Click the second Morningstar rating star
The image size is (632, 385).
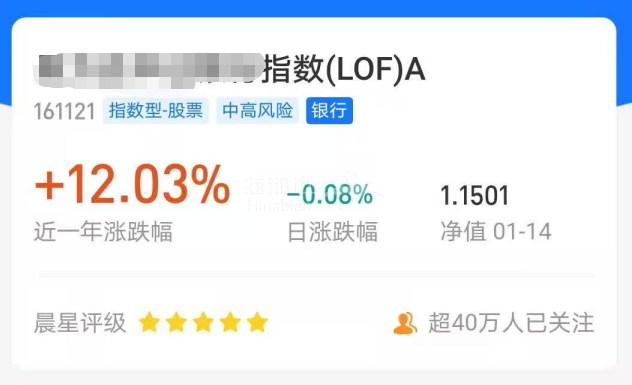point(177,323)
